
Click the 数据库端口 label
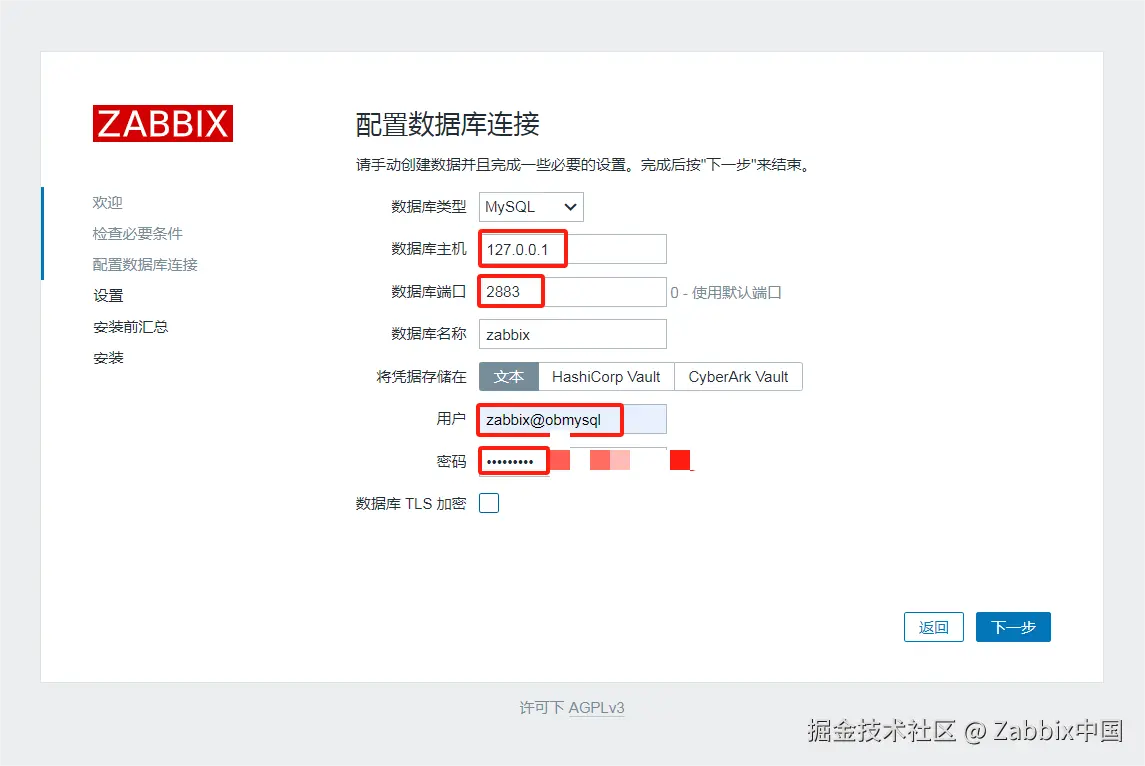[429, 292]
